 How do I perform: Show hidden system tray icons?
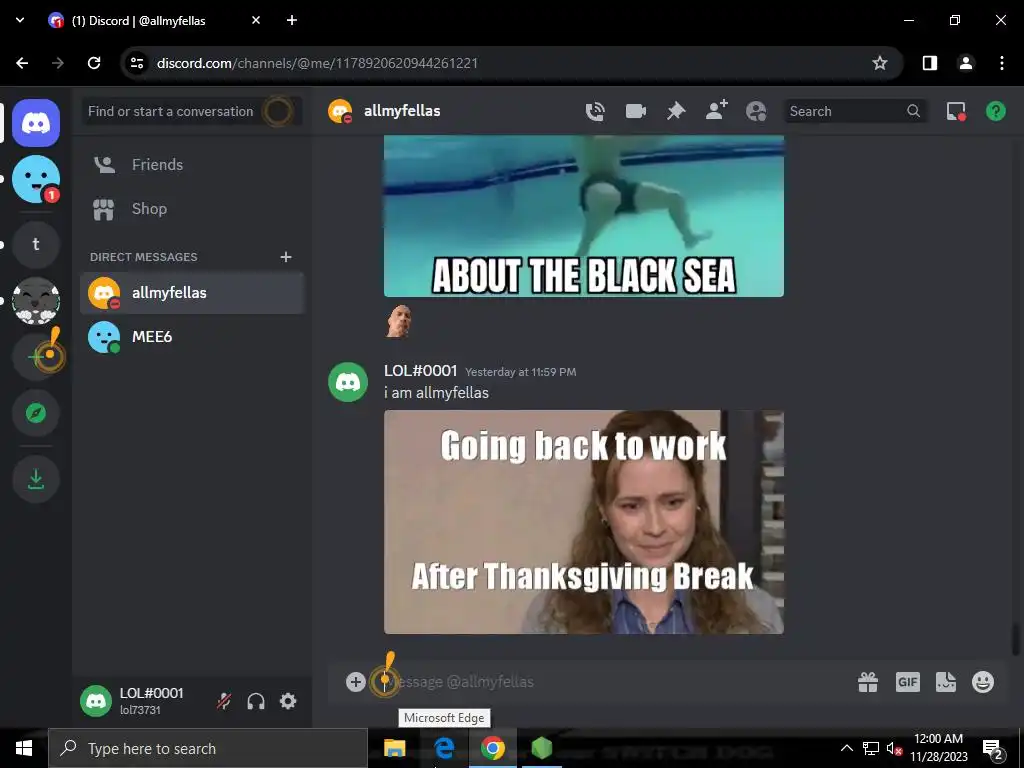coord(846,748)
